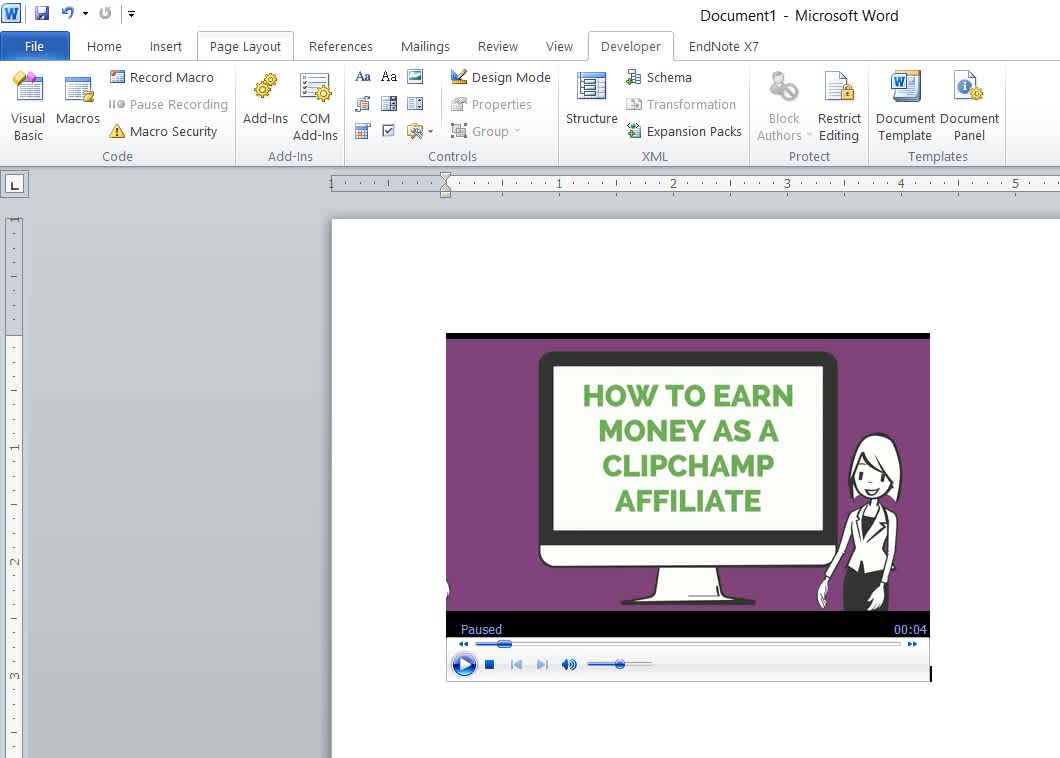Open the File tab

click(x=34, y=46)
